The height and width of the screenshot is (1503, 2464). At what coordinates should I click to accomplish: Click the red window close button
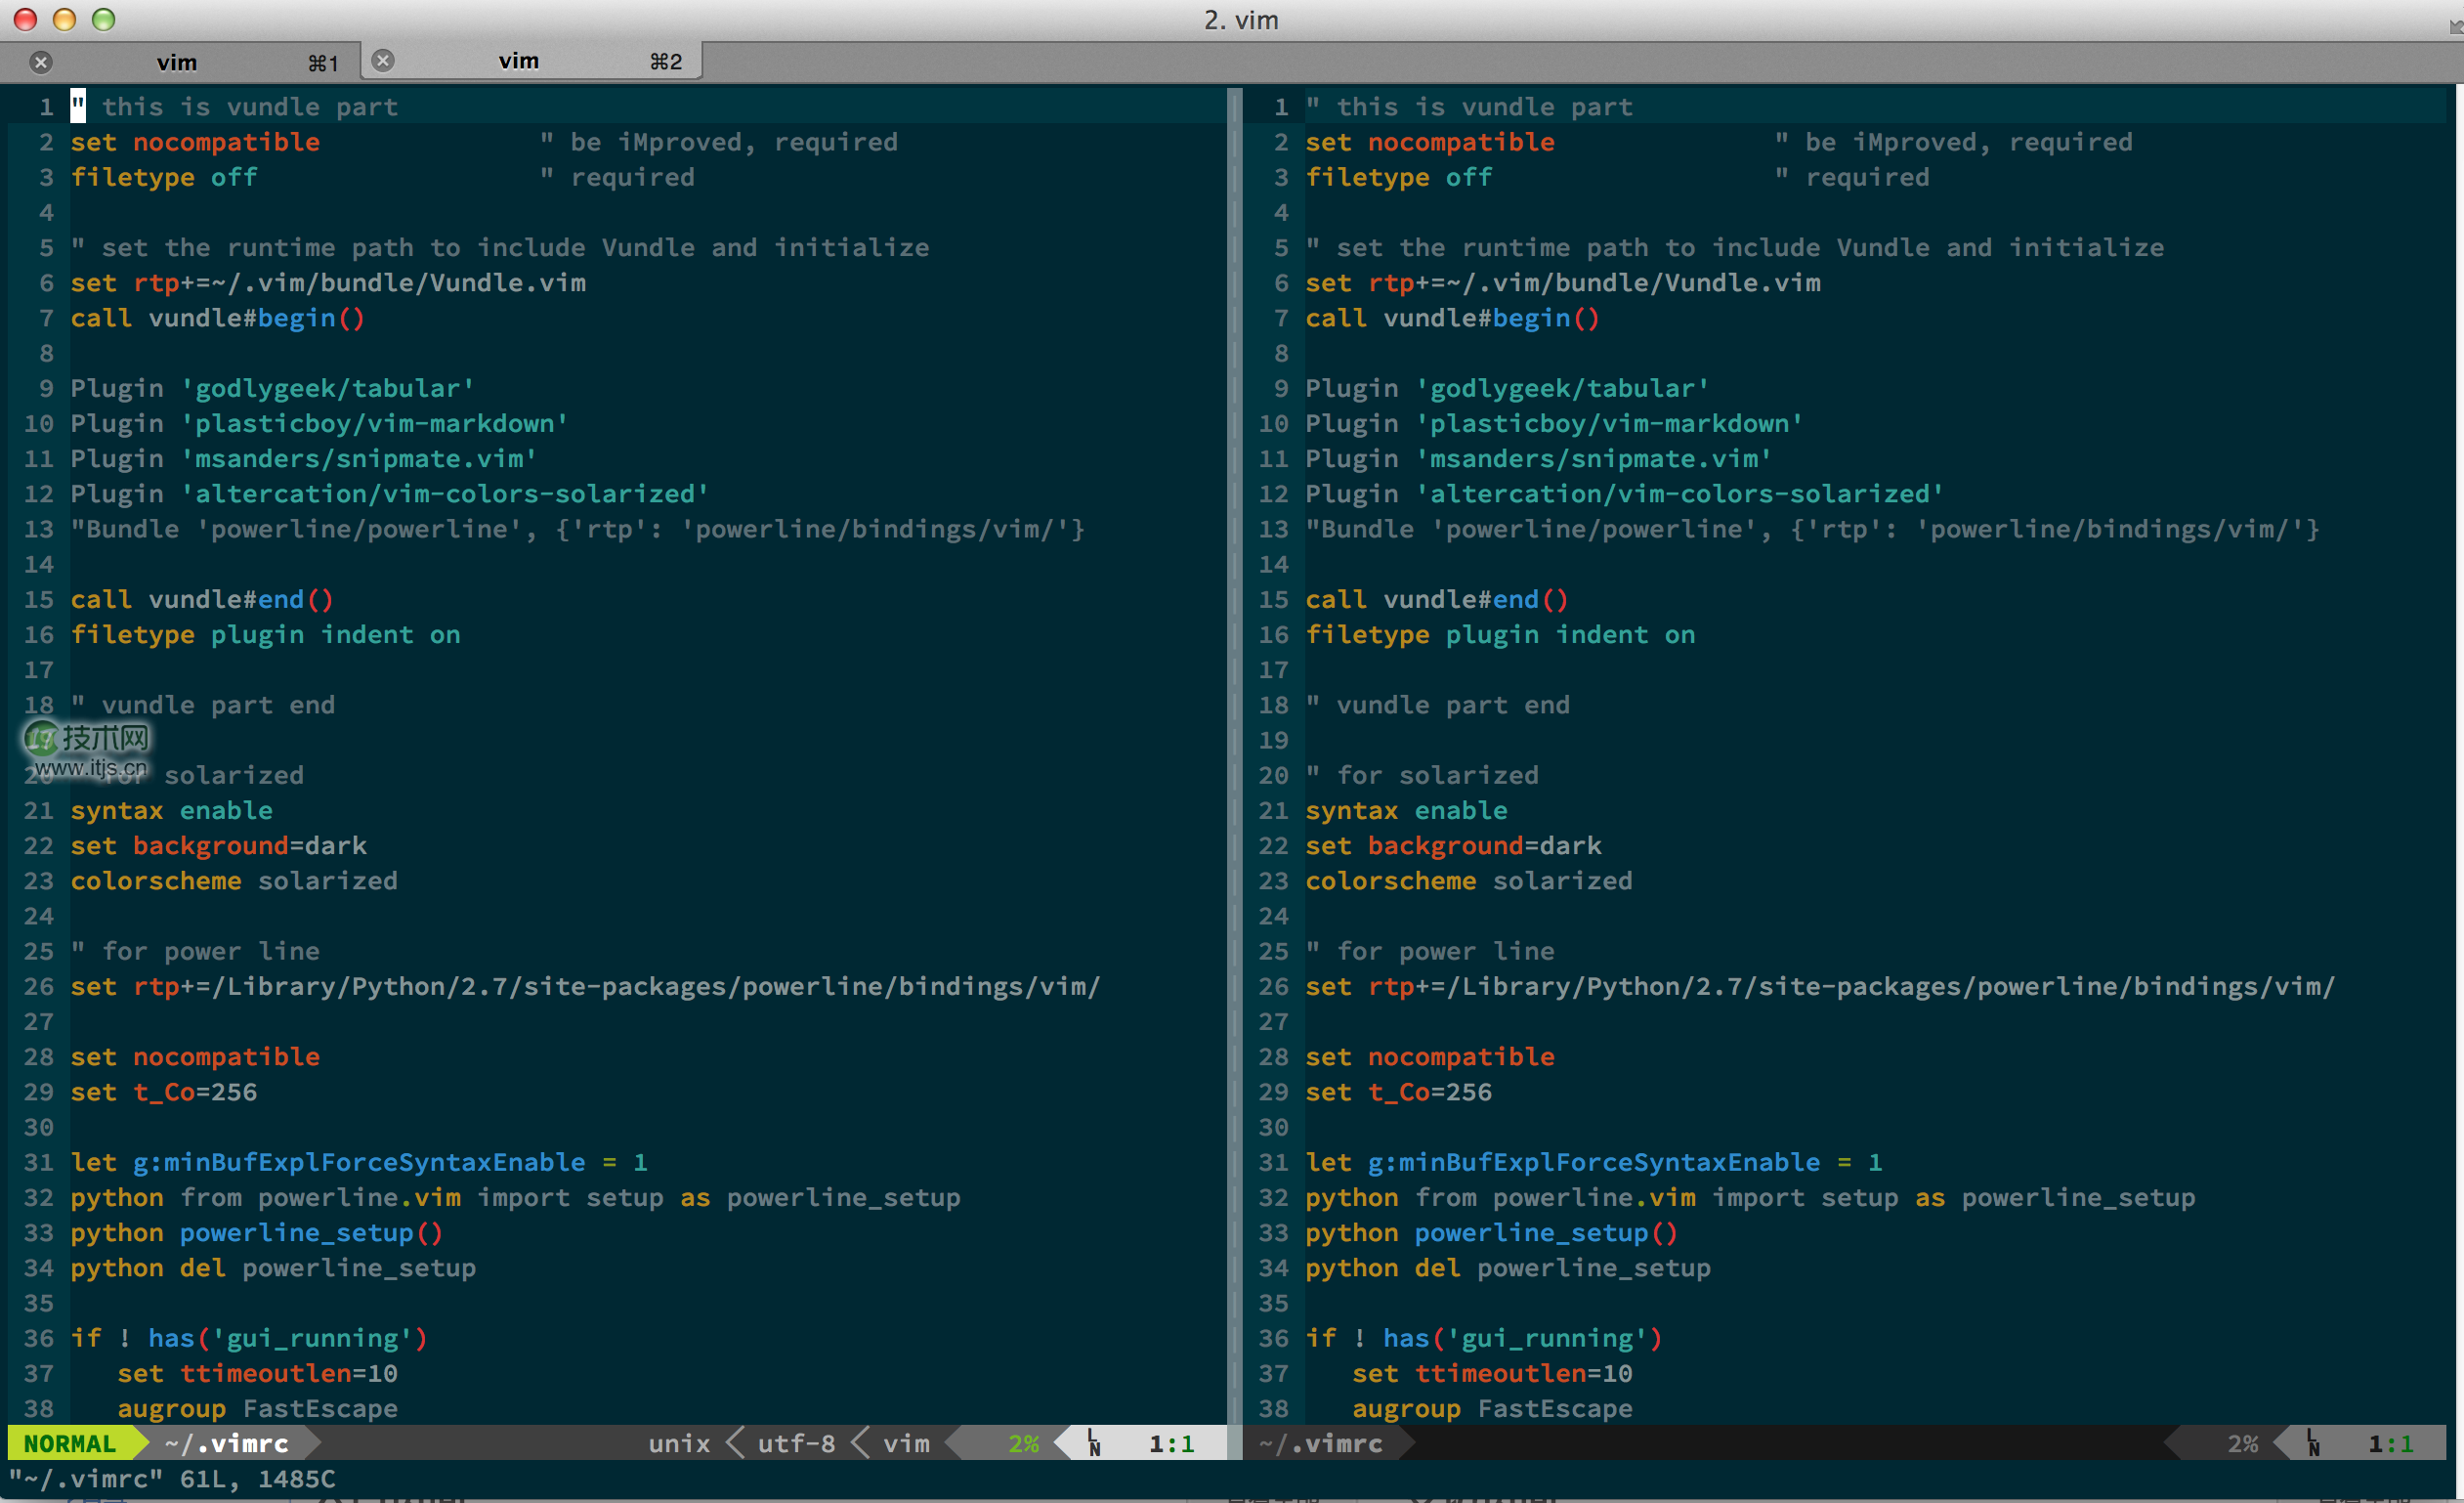click(x=26, y=19)
